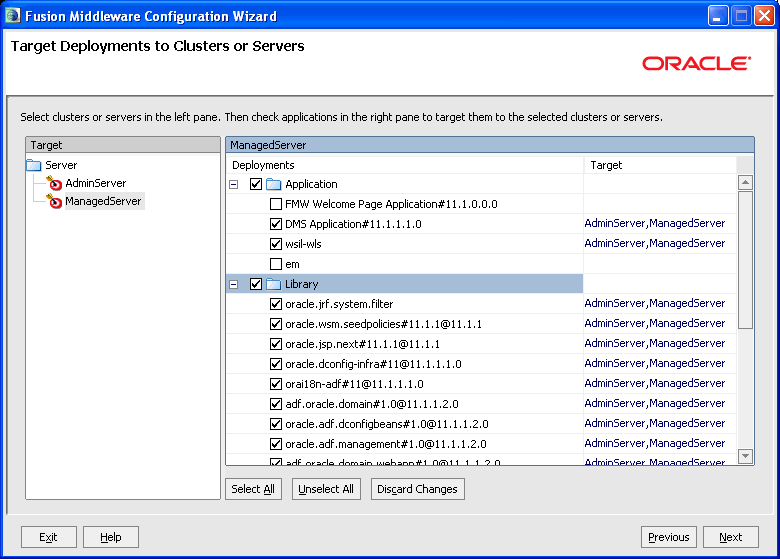Click 'oracle.adf.dconfigbeans#1.0@11.1.1.2.0' text
This screenshot has width=780, height=559.
pos(387,424)
